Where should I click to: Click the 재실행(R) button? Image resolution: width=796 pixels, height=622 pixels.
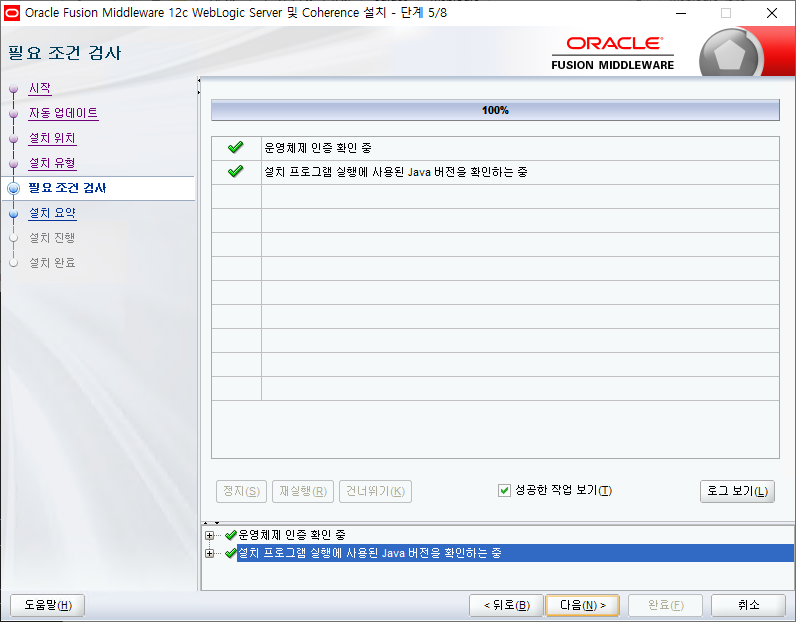[x=303, y=491]
